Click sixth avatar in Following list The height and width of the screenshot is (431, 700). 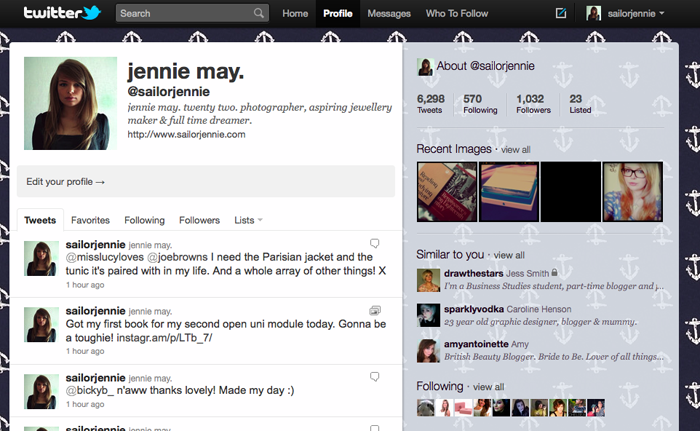[520, 408]
